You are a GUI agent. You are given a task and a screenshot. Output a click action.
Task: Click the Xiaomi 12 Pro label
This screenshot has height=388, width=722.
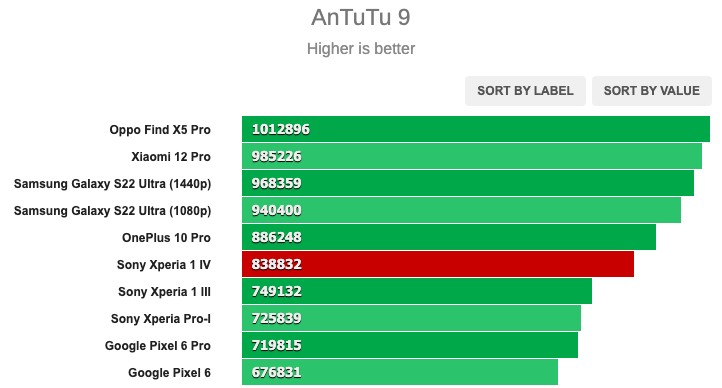tap(171, 157)
